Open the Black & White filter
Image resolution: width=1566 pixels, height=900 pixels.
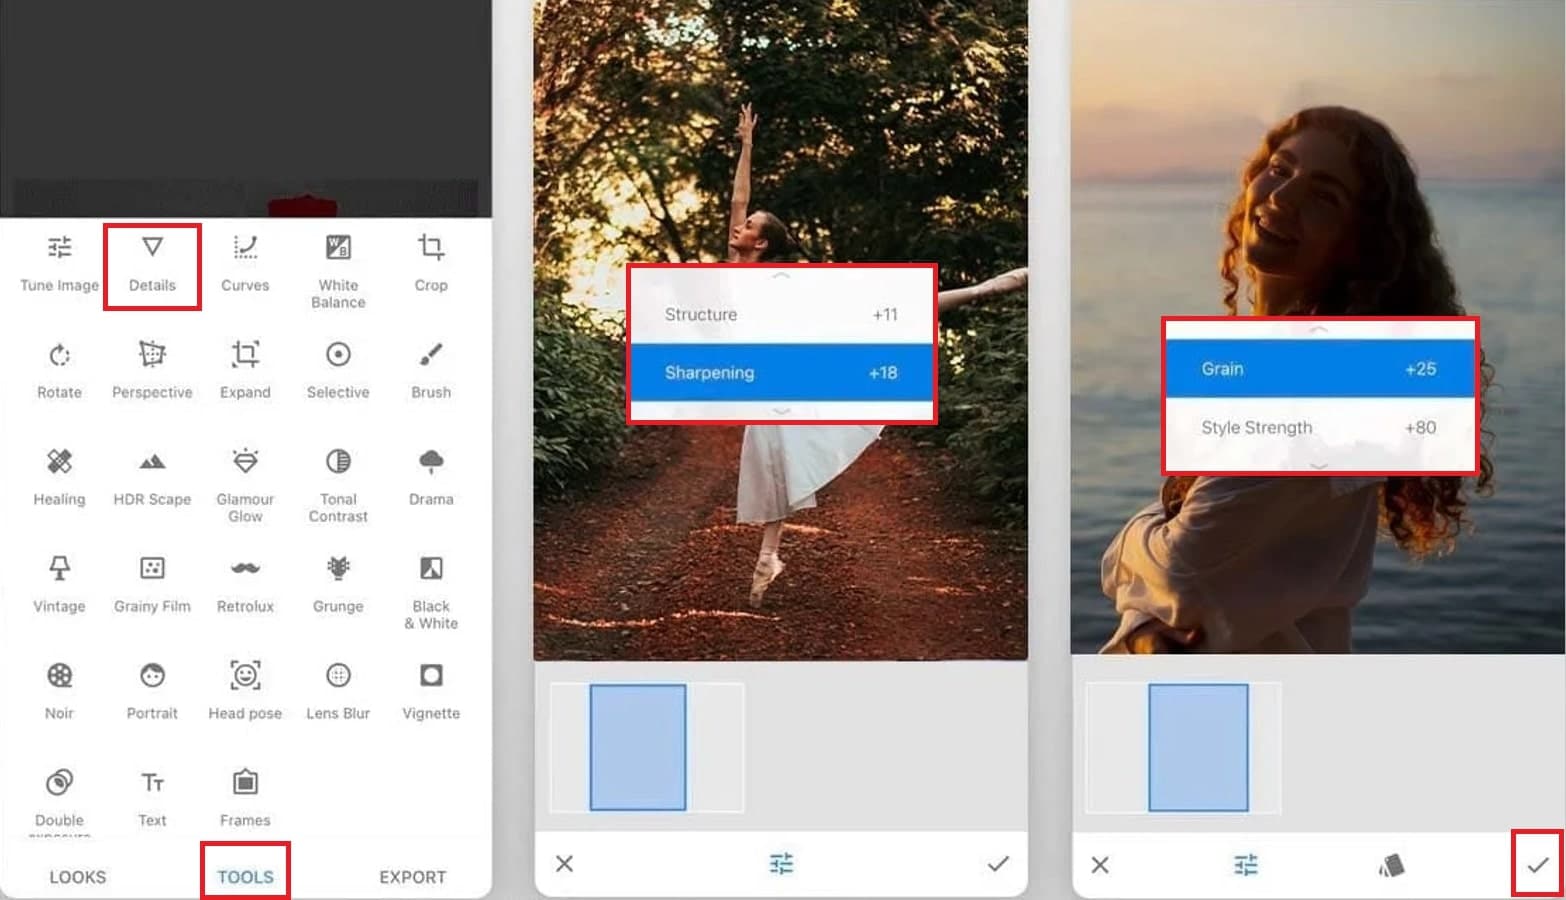pos(431,593)
